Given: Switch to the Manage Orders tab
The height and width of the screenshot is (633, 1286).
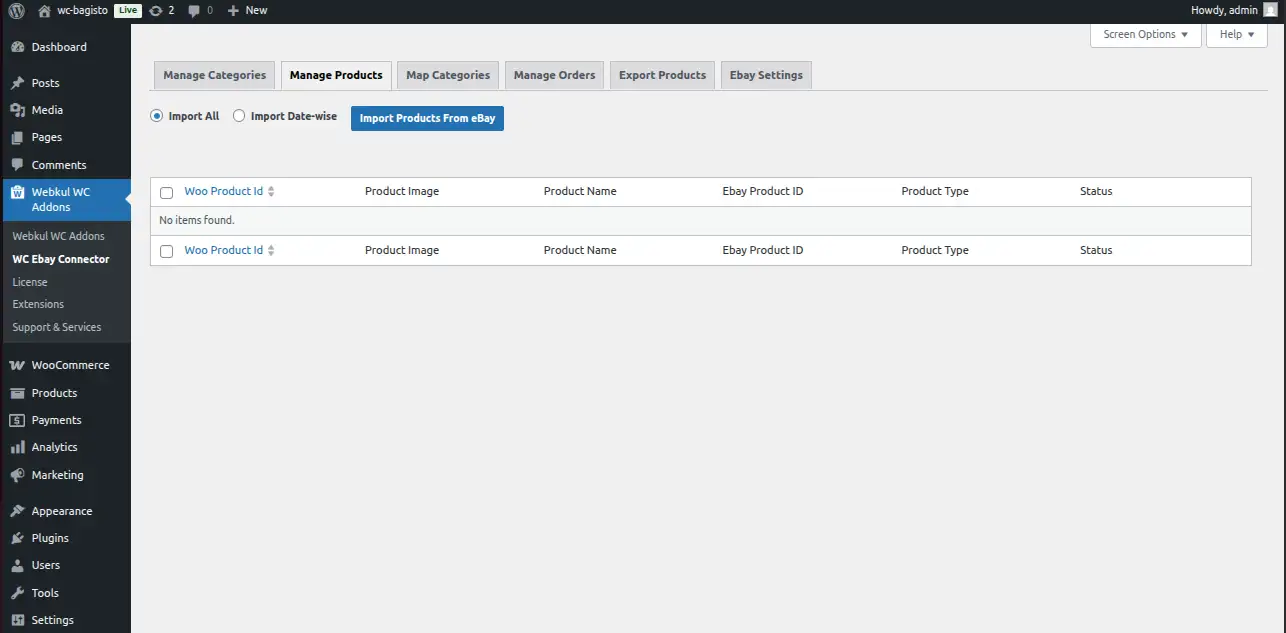Looking at the screenshot, I should (554, 74).
